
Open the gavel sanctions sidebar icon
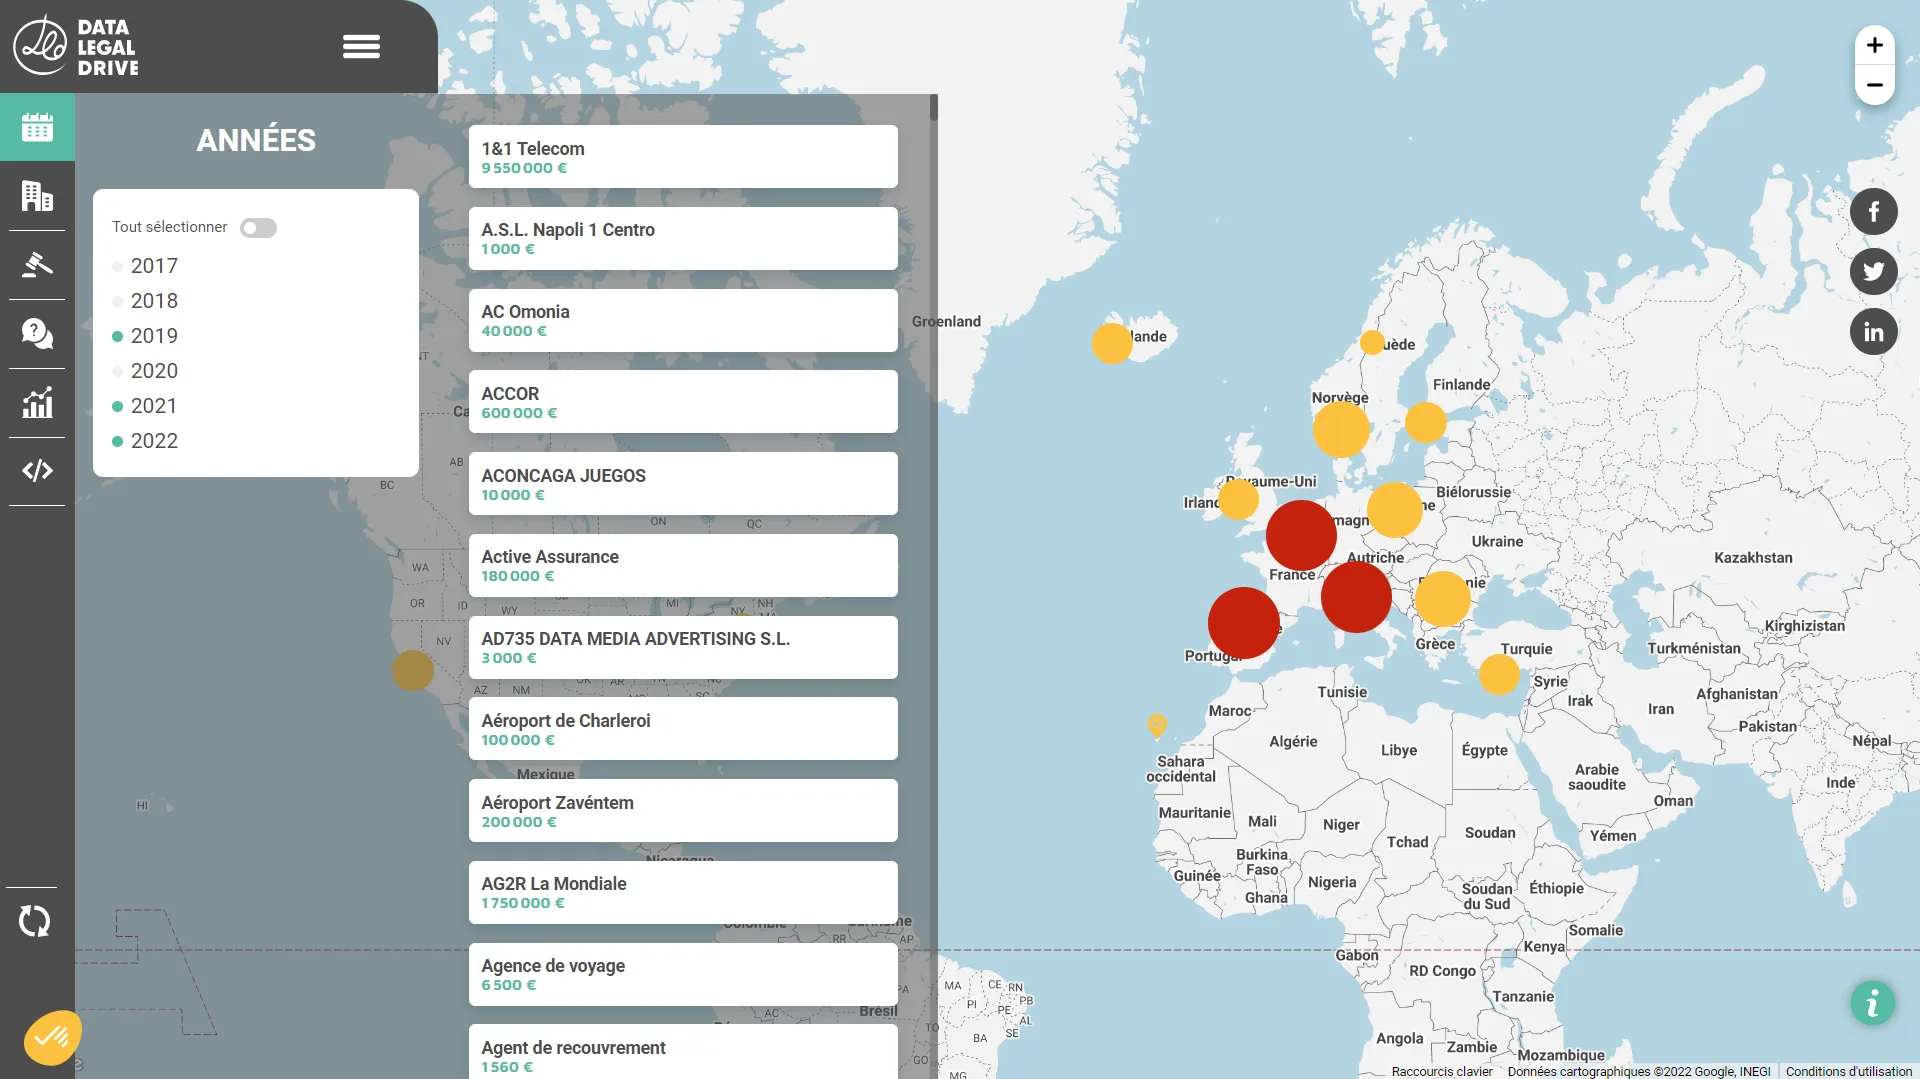(37, 265)
